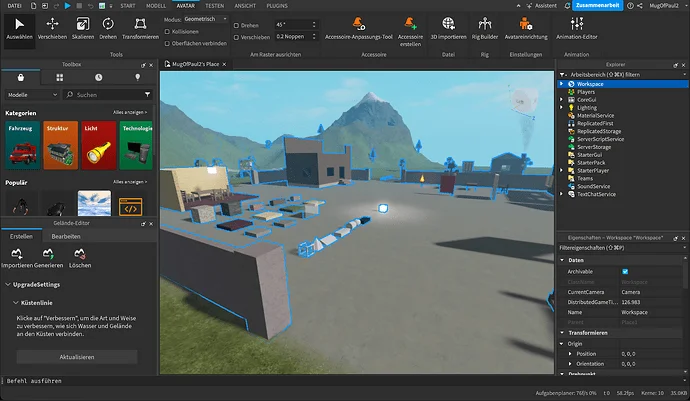Open the toolbox marketplace bag tab
This screenshot has width=690, height=401.
coord(21,77)
